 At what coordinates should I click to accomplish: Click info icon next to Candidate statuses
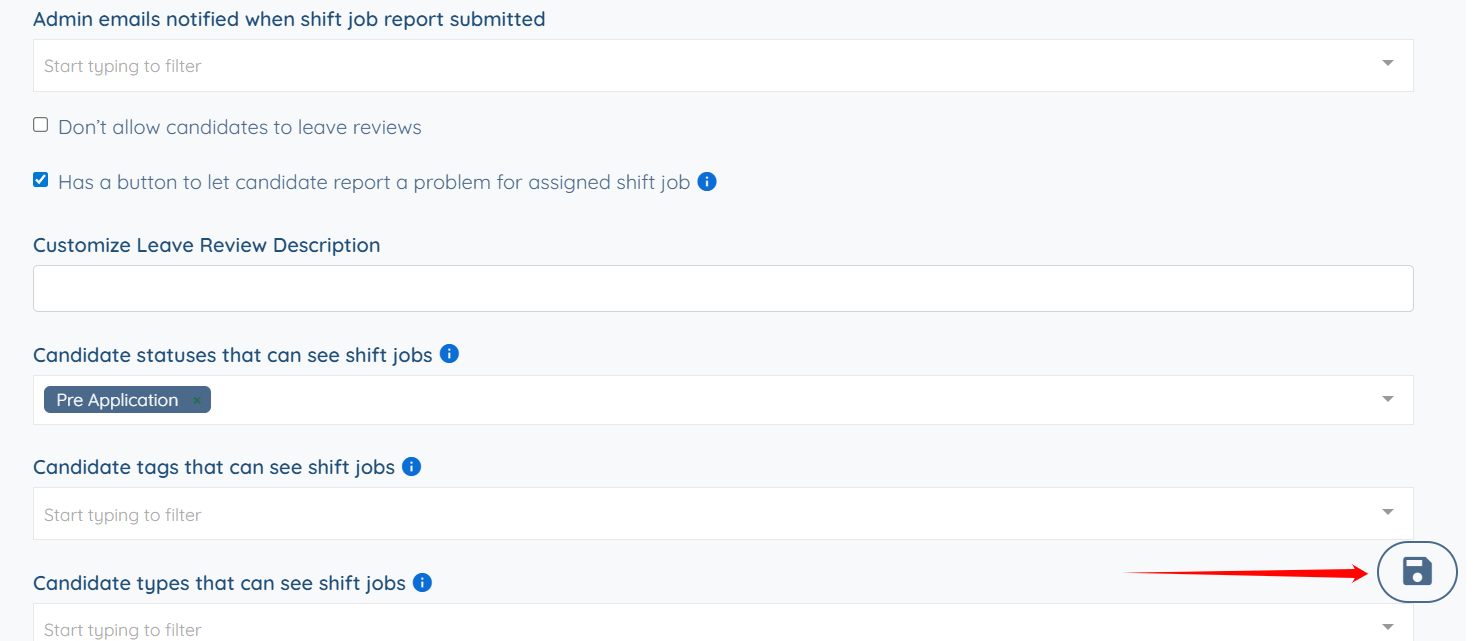[449, 354]
